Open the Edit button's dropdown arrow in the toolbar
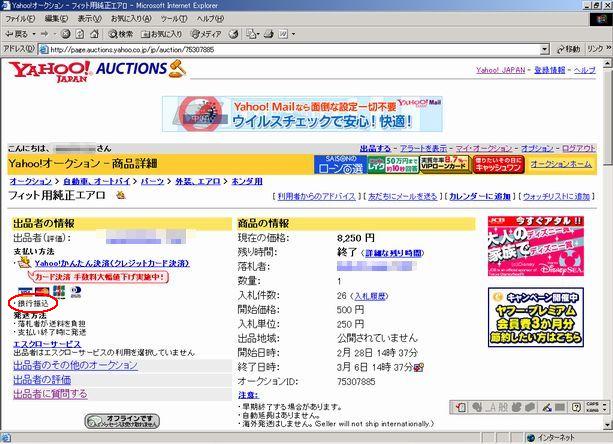 293,34
